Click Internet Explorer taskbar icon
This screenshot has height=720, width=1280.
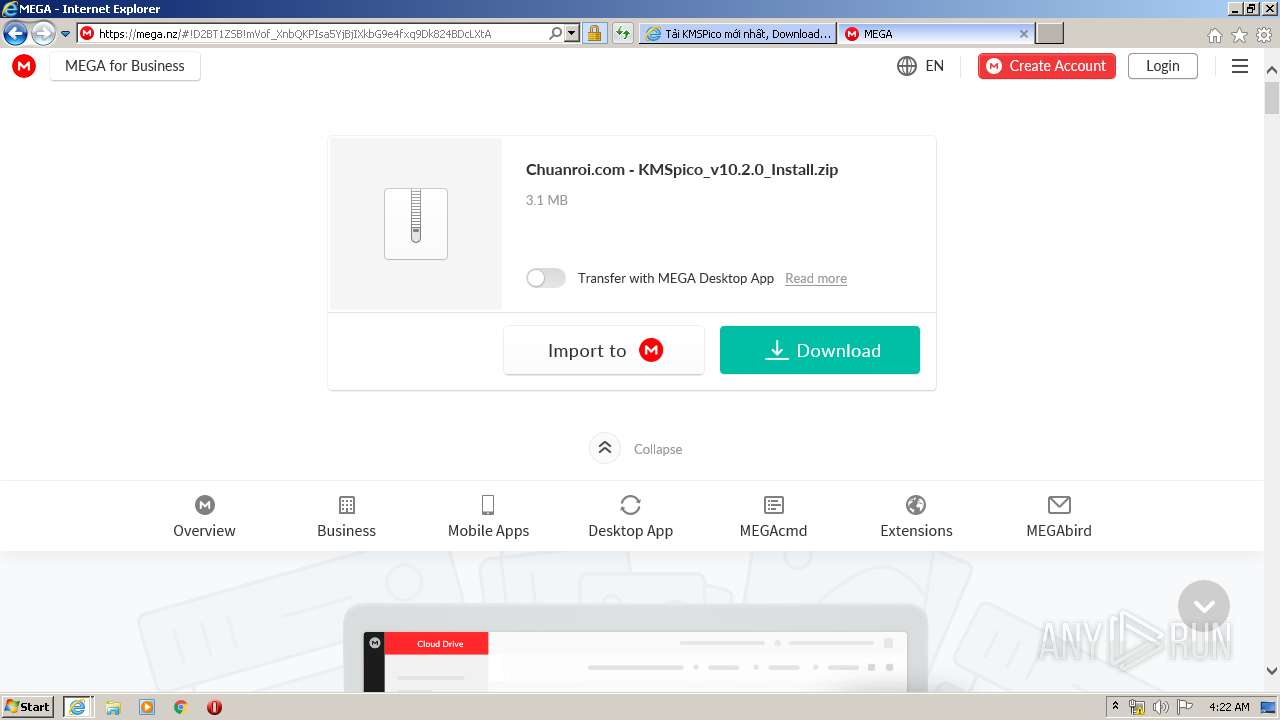pos(78,706)
